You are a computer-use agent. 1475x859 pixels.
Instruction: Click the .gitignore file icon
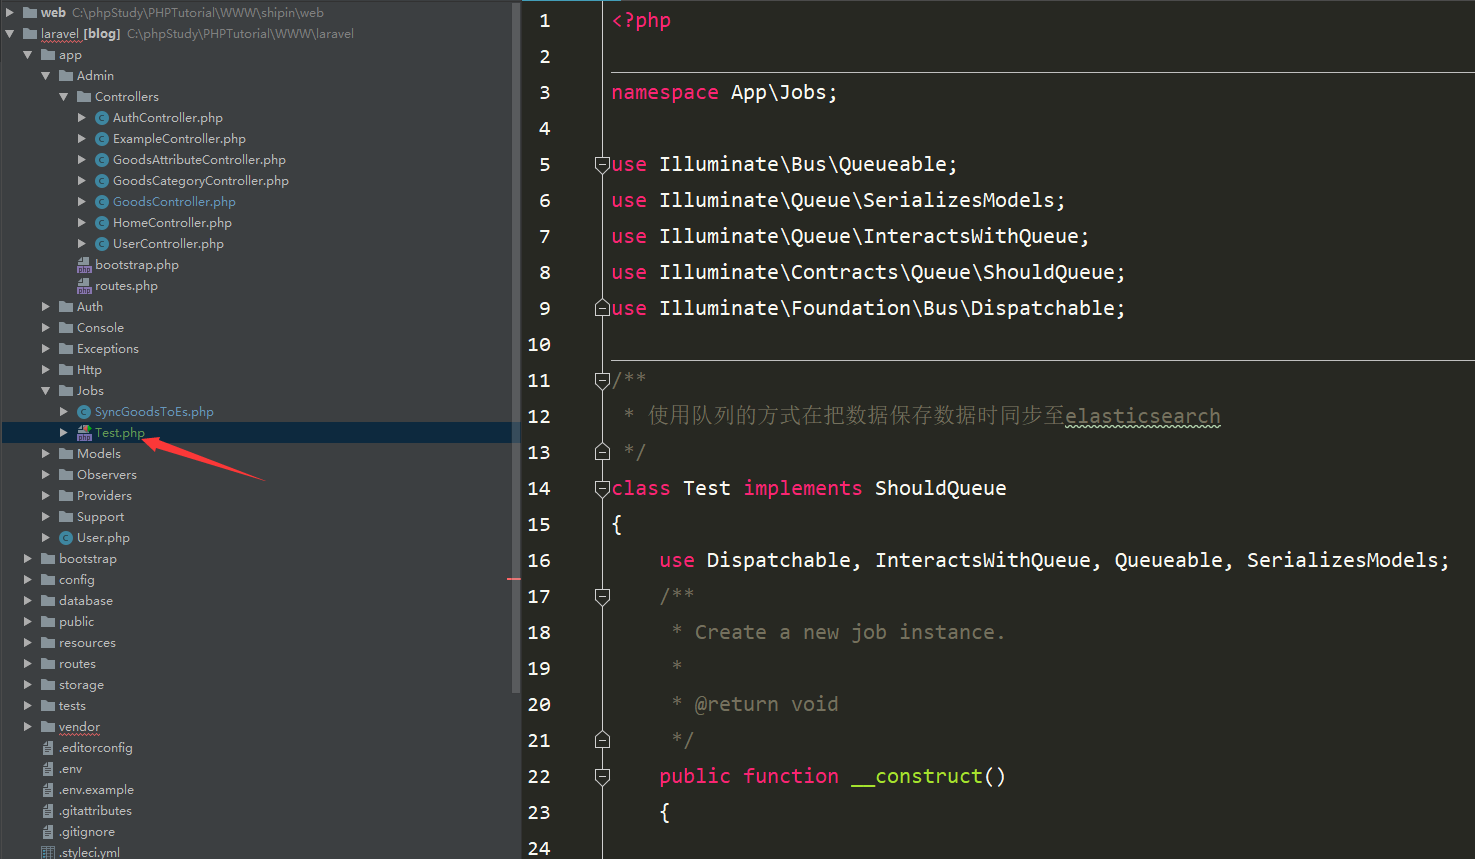(48, 832)
